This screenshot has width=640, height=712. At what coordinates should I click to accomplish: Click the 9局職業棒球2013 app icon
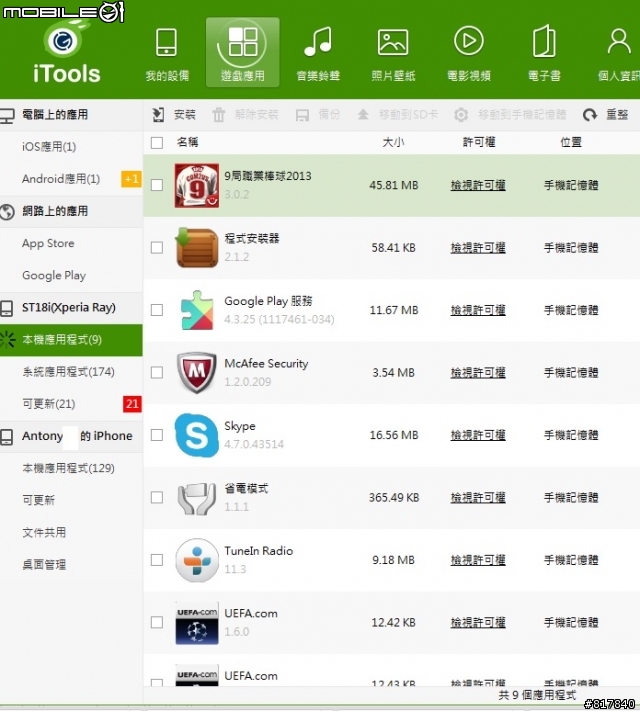[197, 185]
